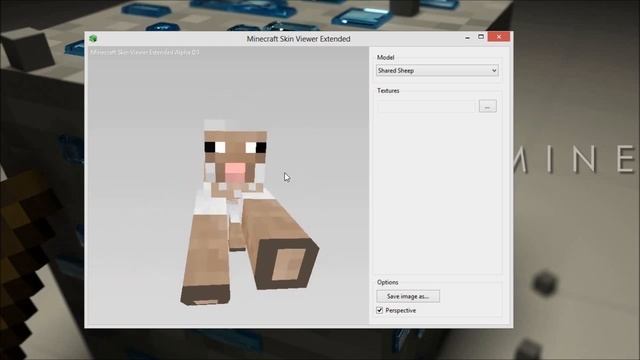Click the Textures browse (...) button
640x360 pixels.
(x=487, y=106)
